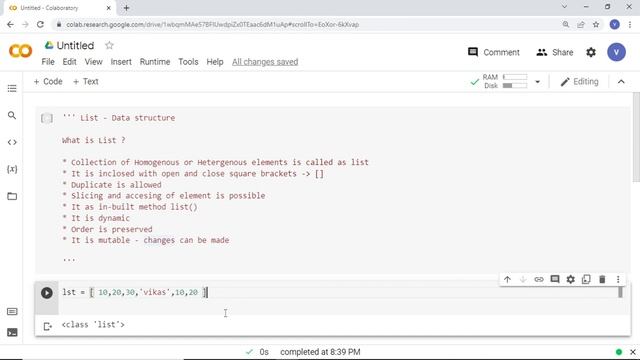Go back in browser history
640x360 pixels.
coord(10,24)
